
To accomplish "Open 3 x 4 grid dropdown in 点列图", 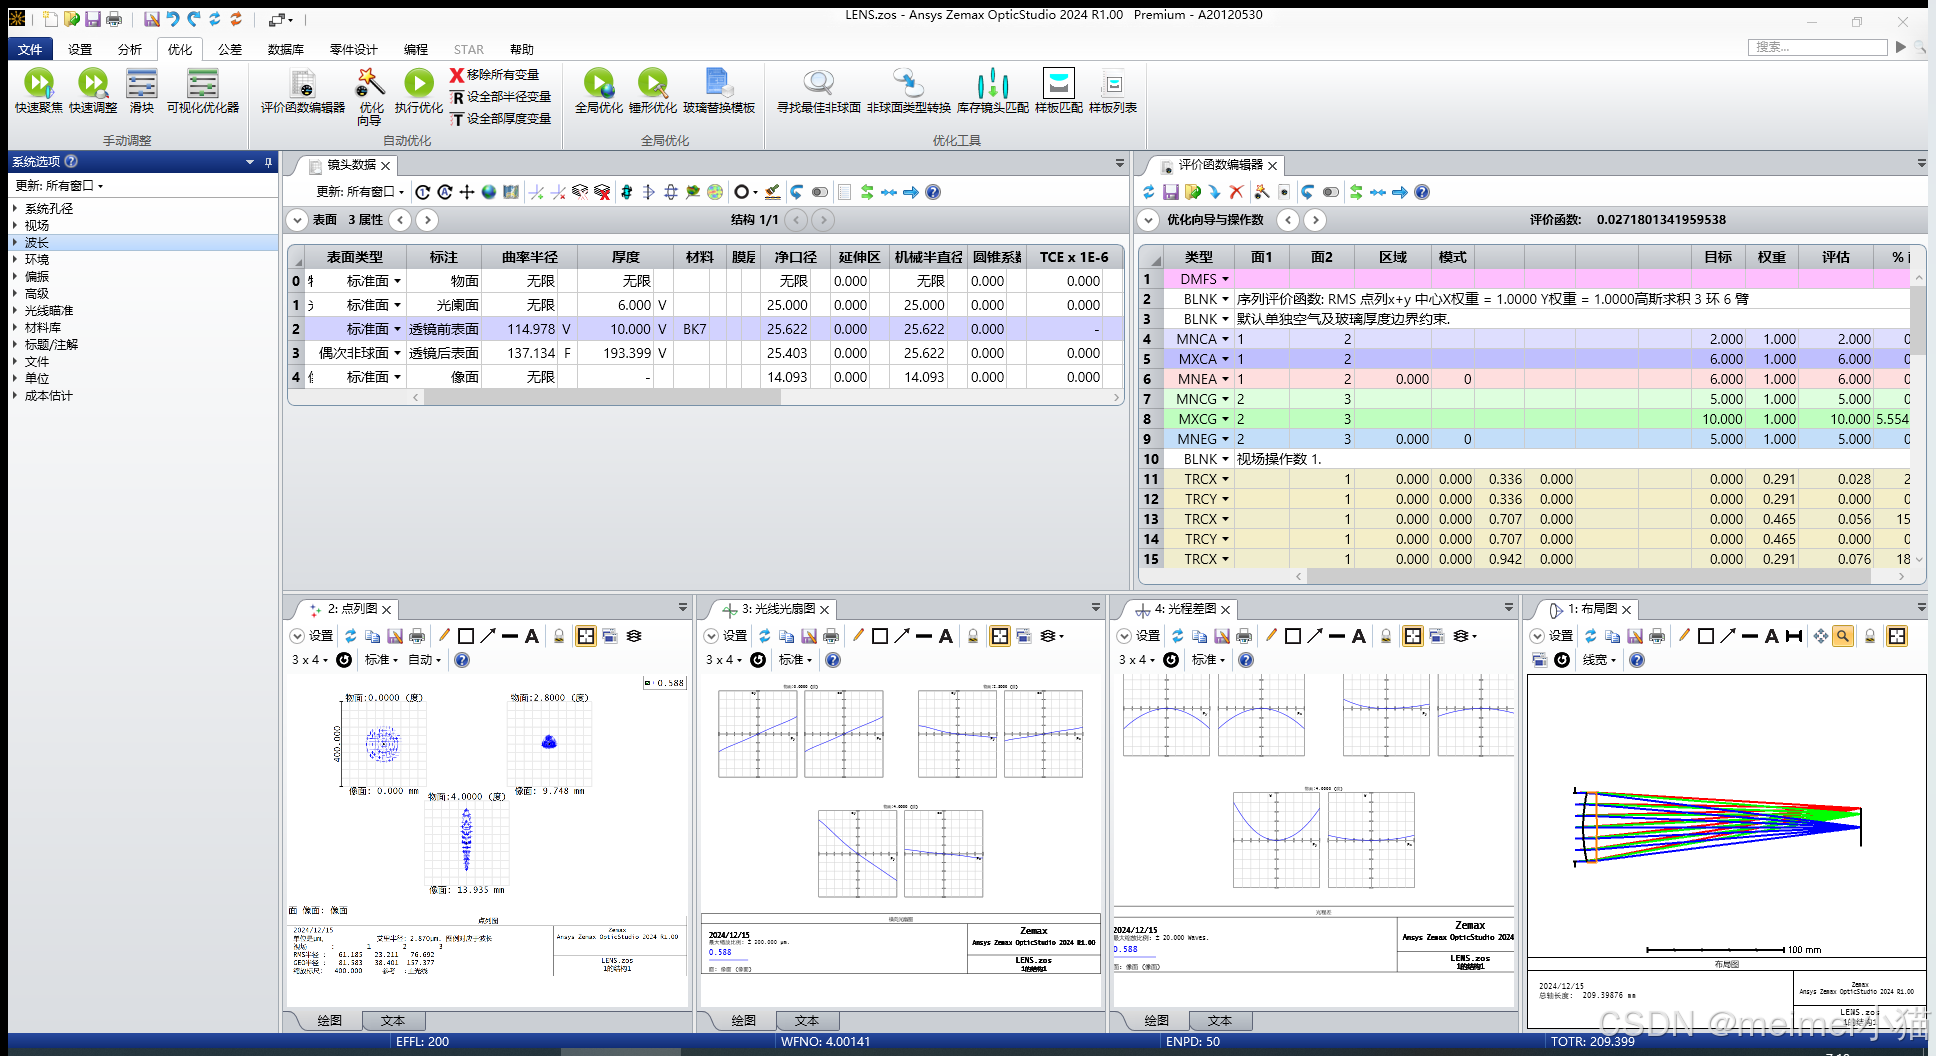I will [310, 660].
